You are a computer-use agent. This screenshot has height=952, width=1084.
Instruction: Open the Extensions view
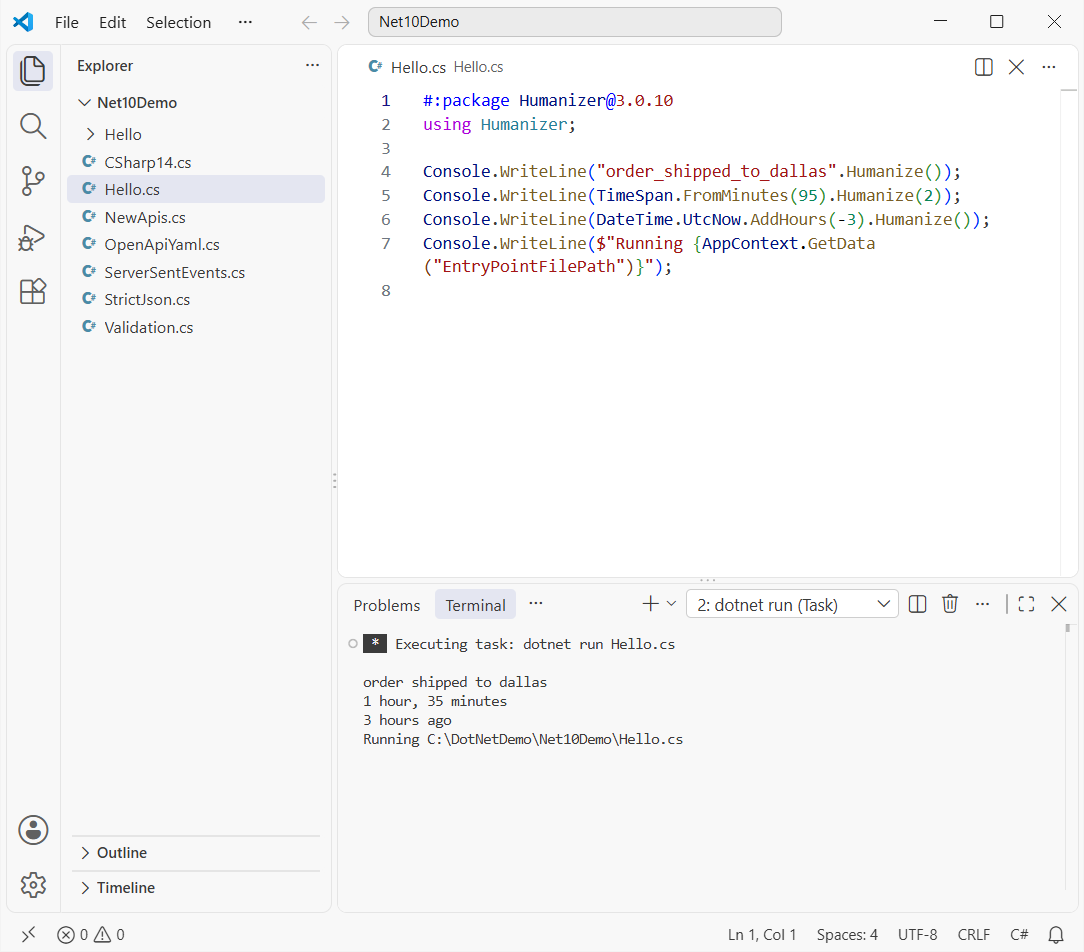32,292
